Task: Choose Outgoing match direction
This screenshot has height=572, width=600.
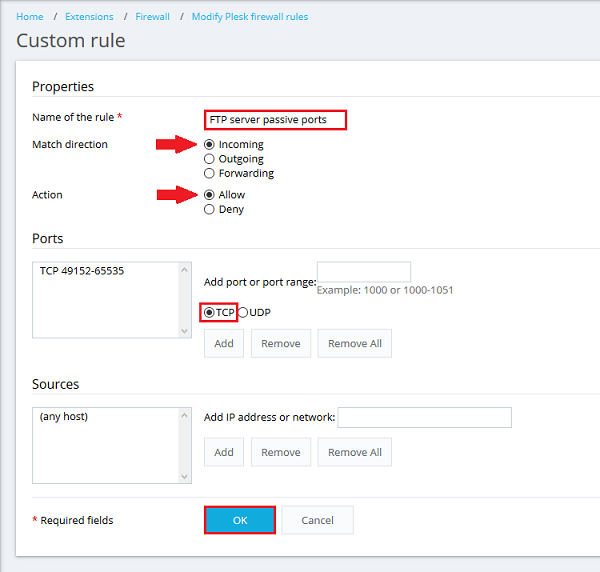Action: coord(209,159)
